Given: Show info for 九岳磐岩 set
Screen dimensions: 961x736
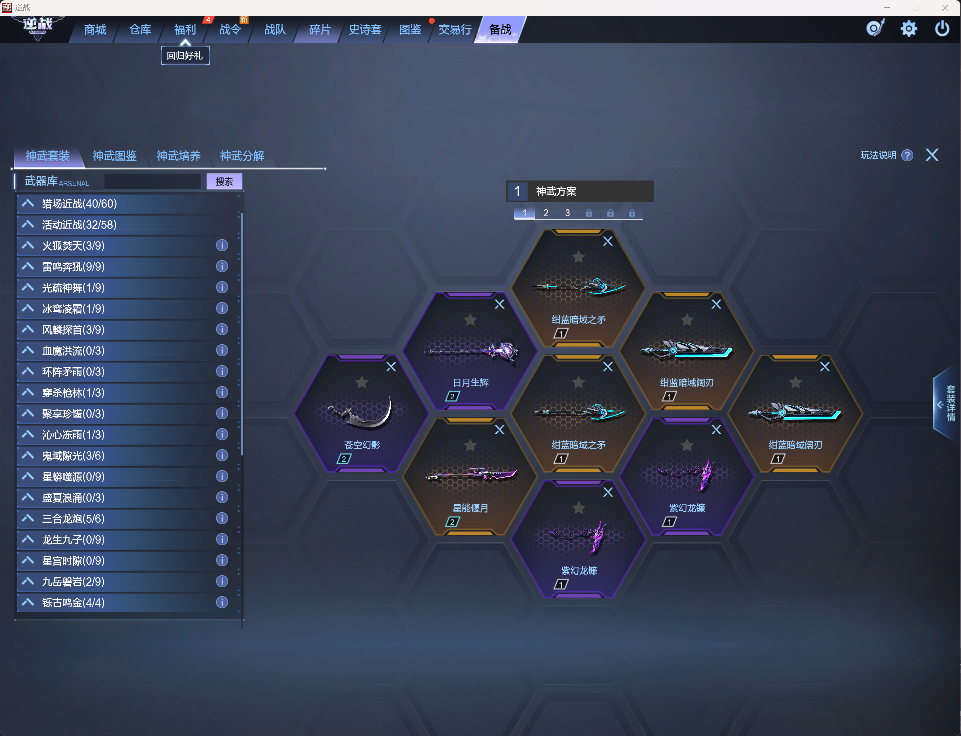Looking at the screenshot, I should 222,581.
